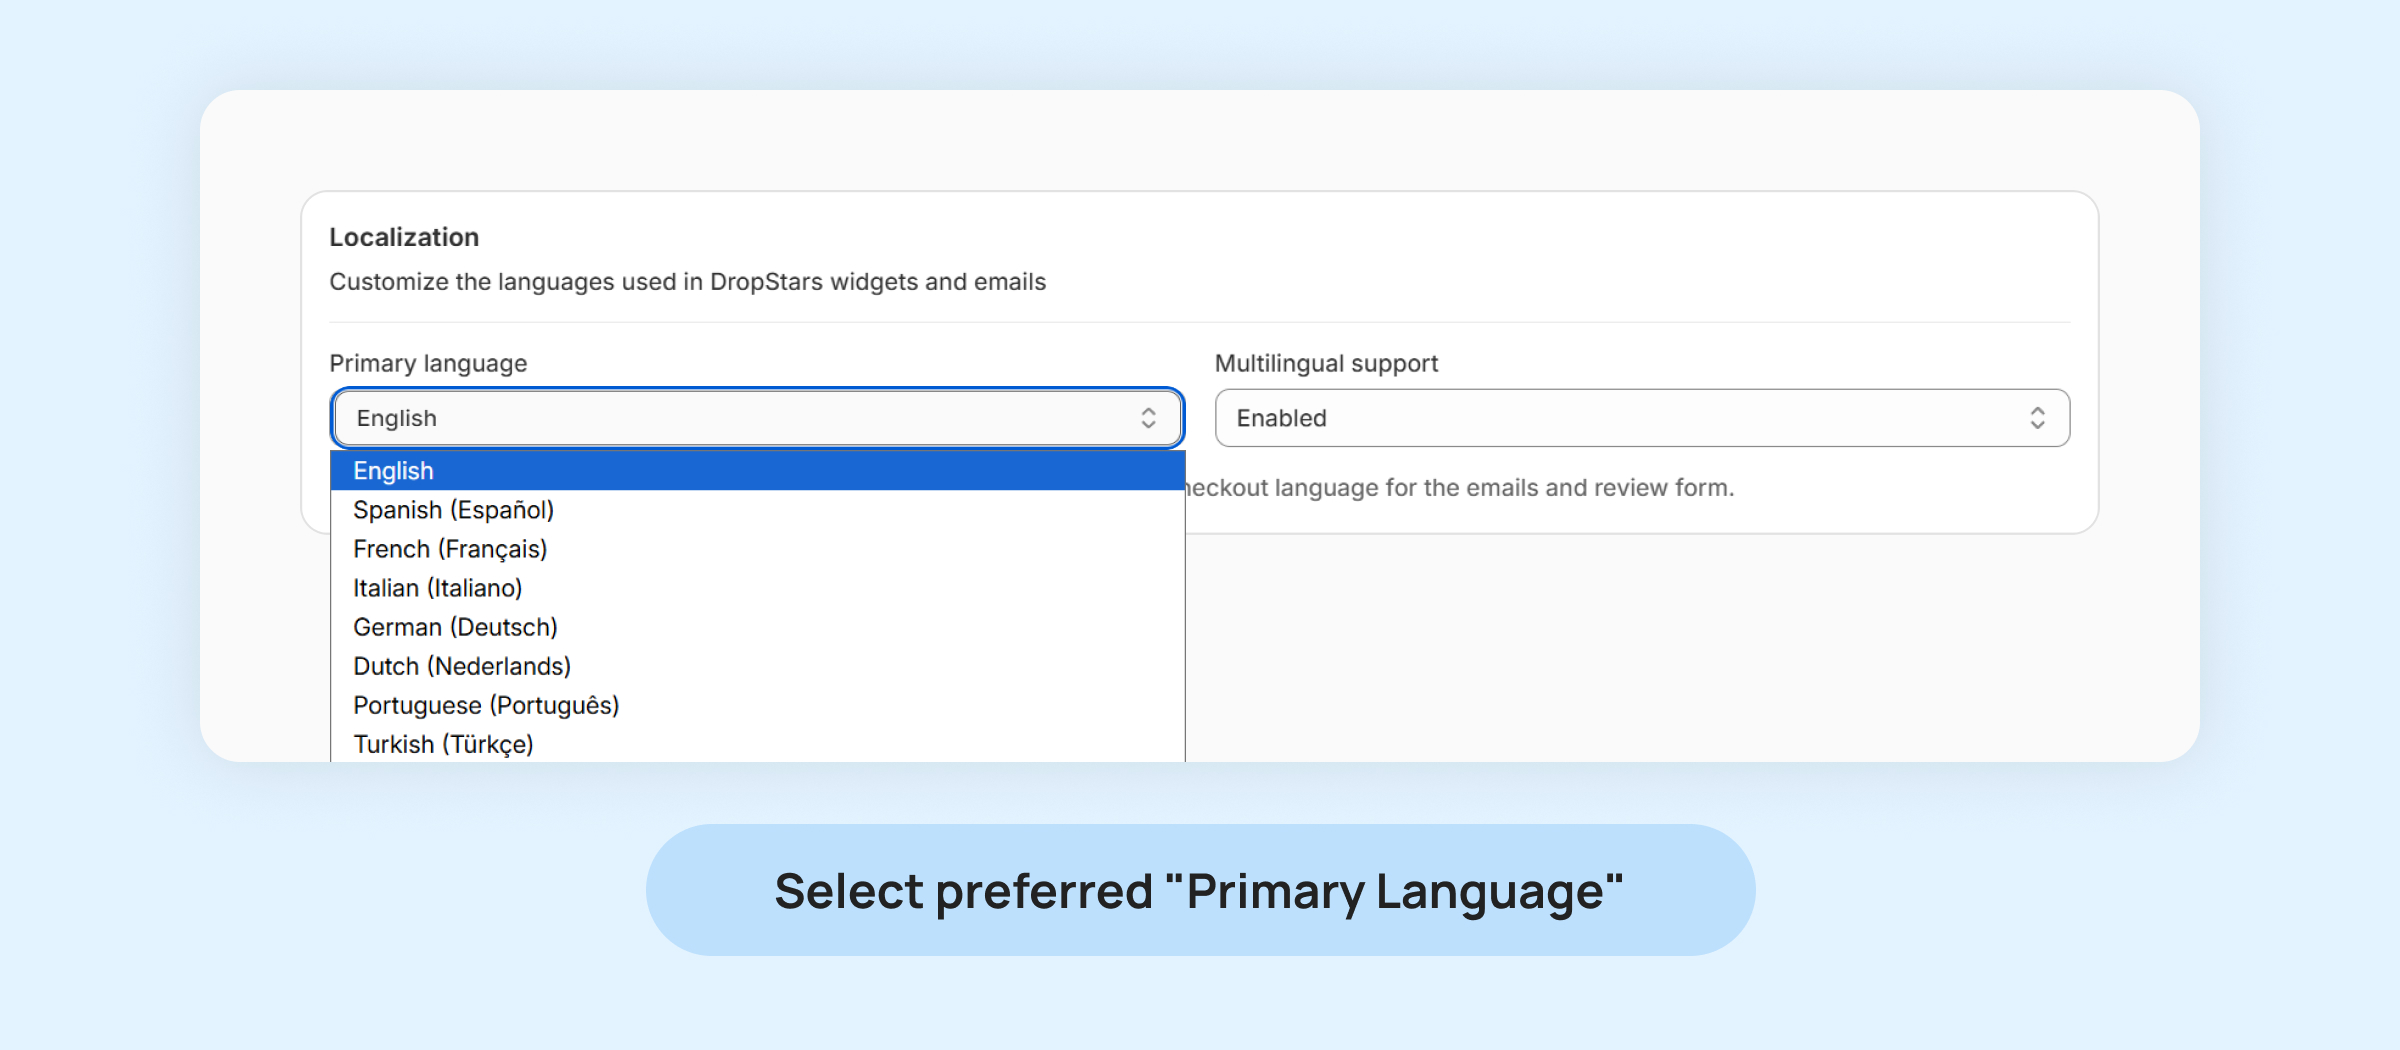Choose Turkish (Türkçe) language option
The width and height of the screenshot is (2400, 1050).
(x=443, y=744)
